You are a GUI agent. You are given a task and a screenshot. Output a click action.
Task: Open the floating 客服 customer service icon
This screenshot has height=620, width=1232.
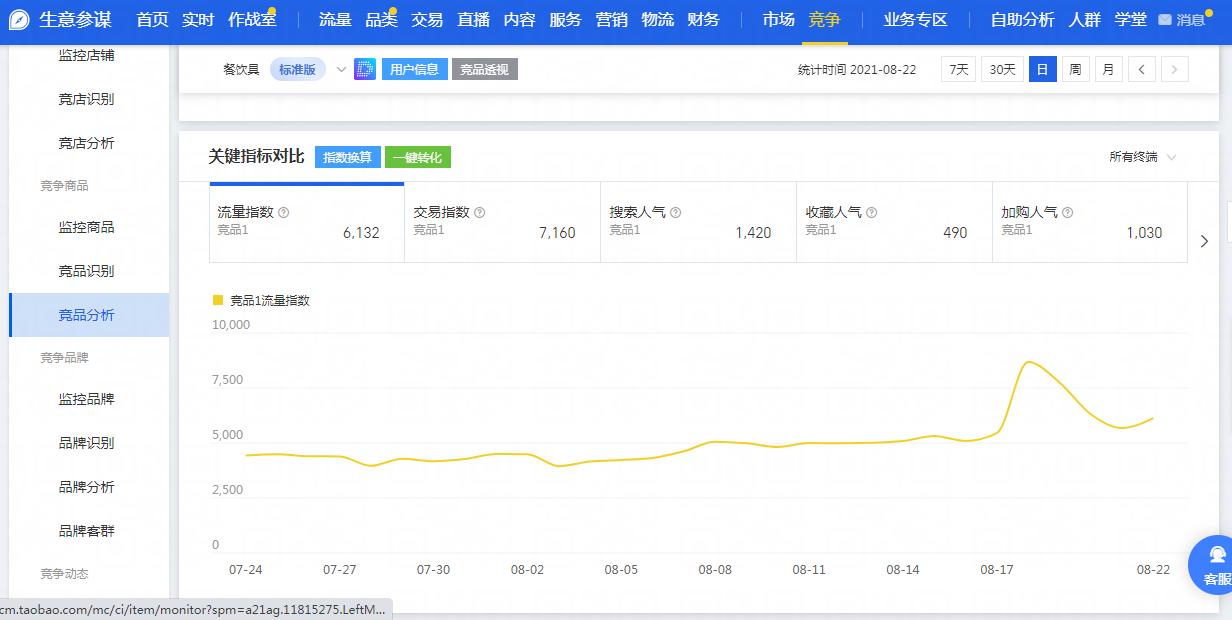(1213, 565)
